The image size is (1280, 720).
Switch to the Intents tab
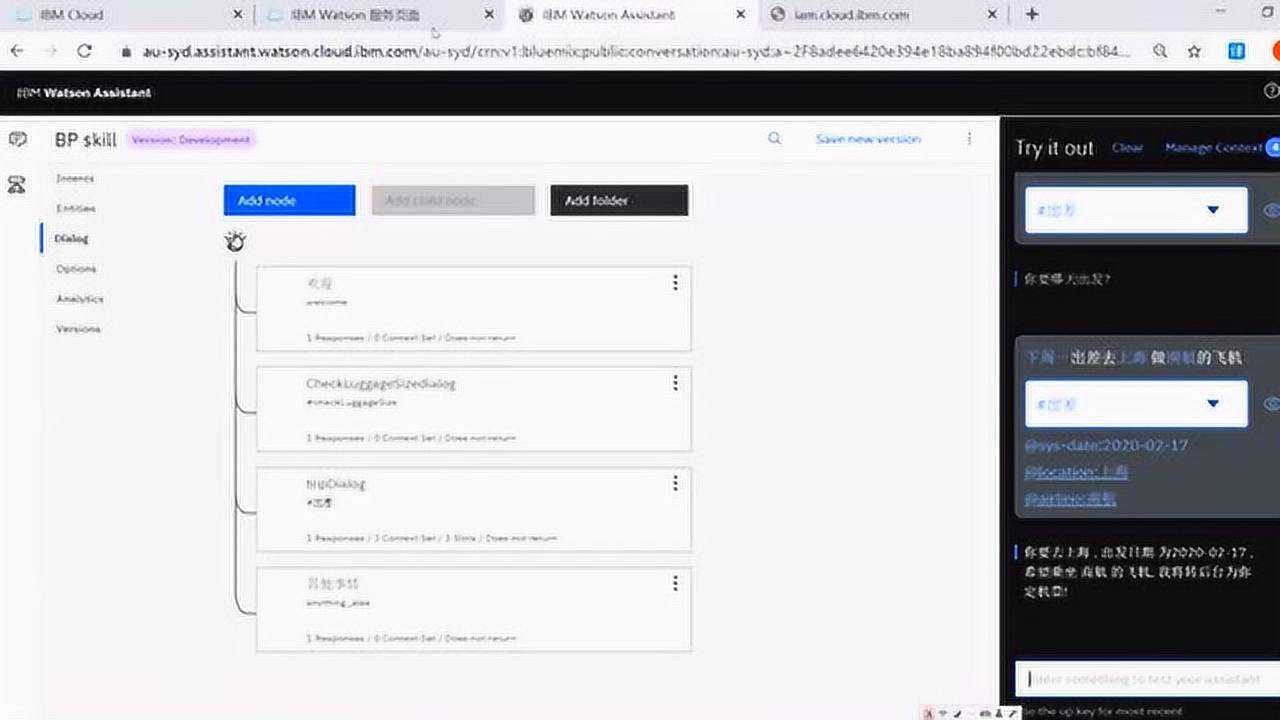tap(76, 177)
